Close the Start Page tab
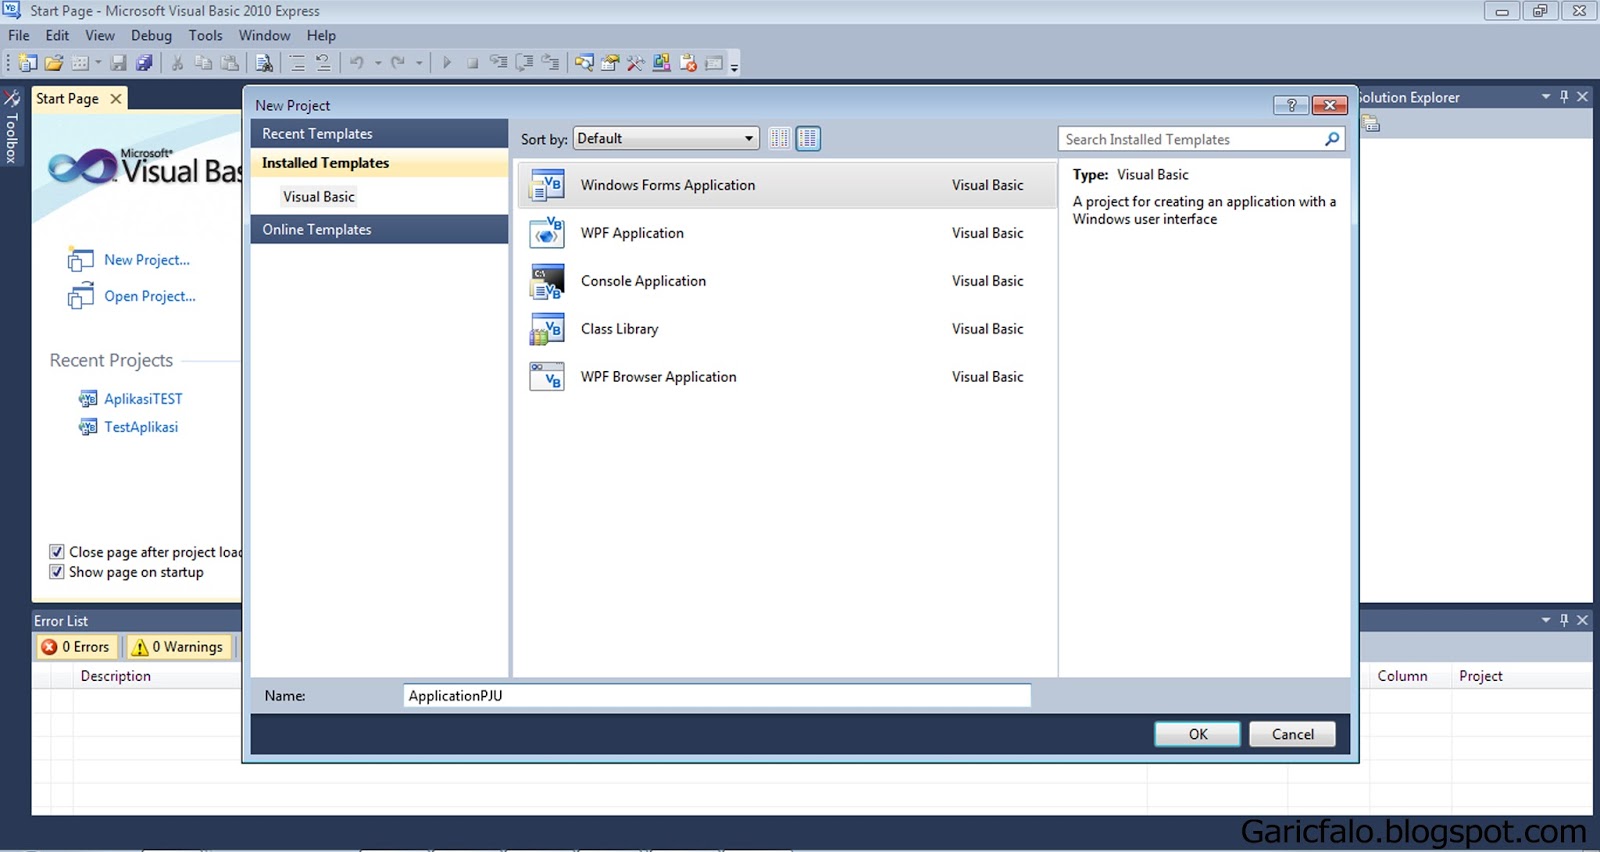This screenshot has width=1600, height=852. (x=116, y=98)
